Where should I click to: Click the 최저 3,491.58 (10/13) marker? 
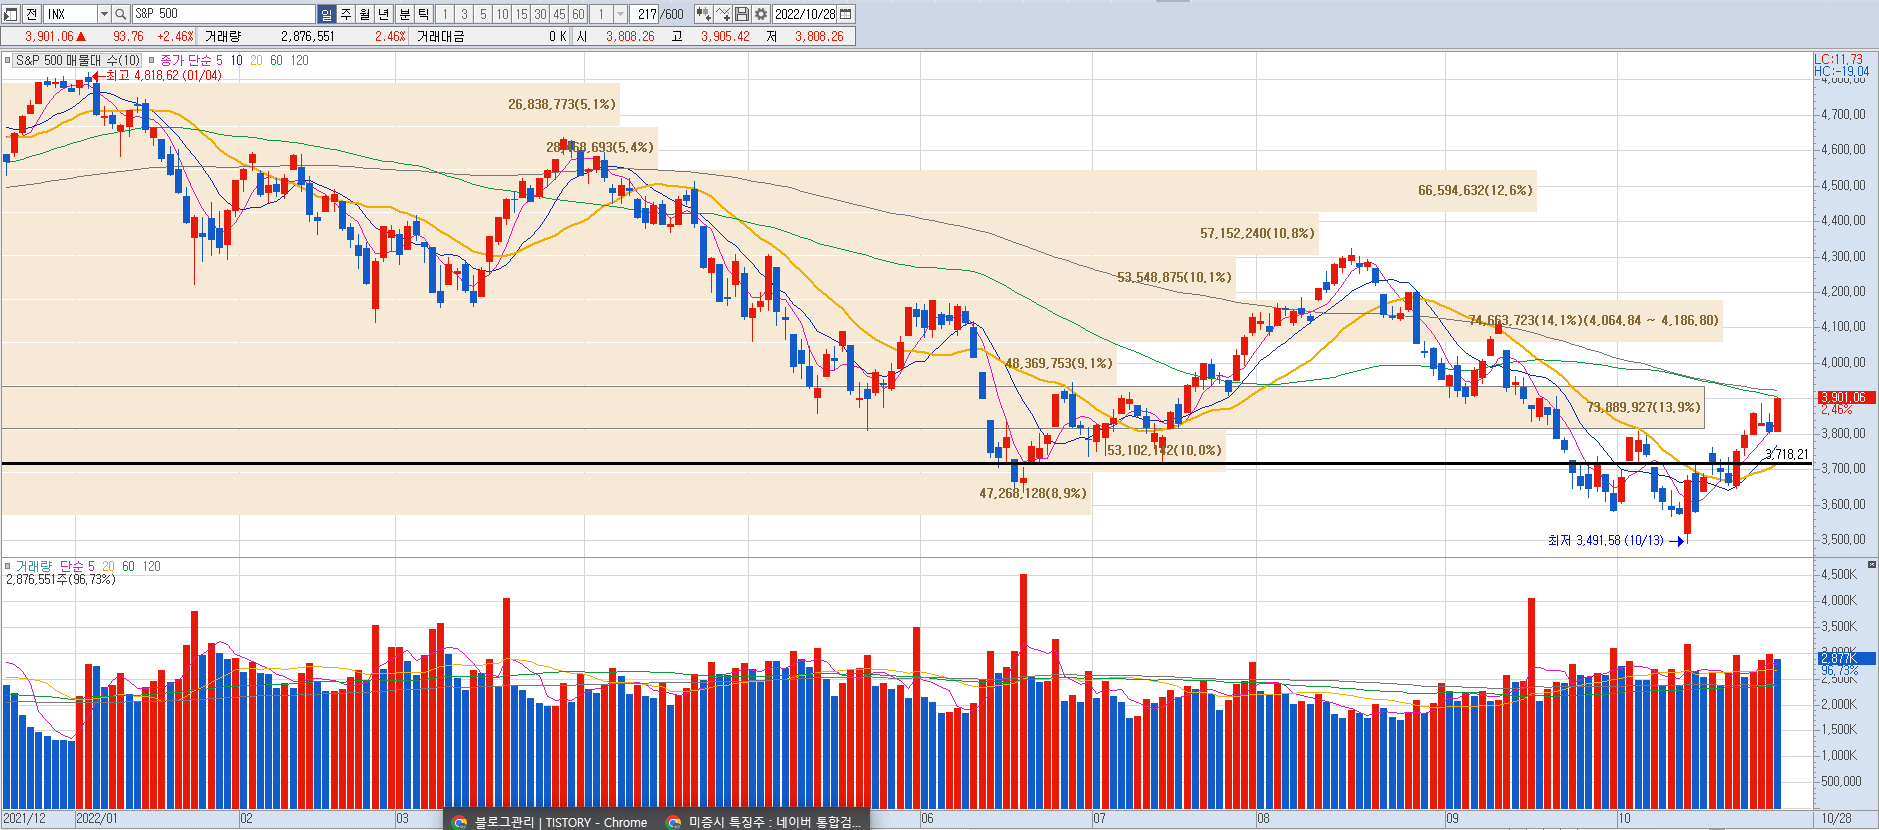click(1617, 540)
